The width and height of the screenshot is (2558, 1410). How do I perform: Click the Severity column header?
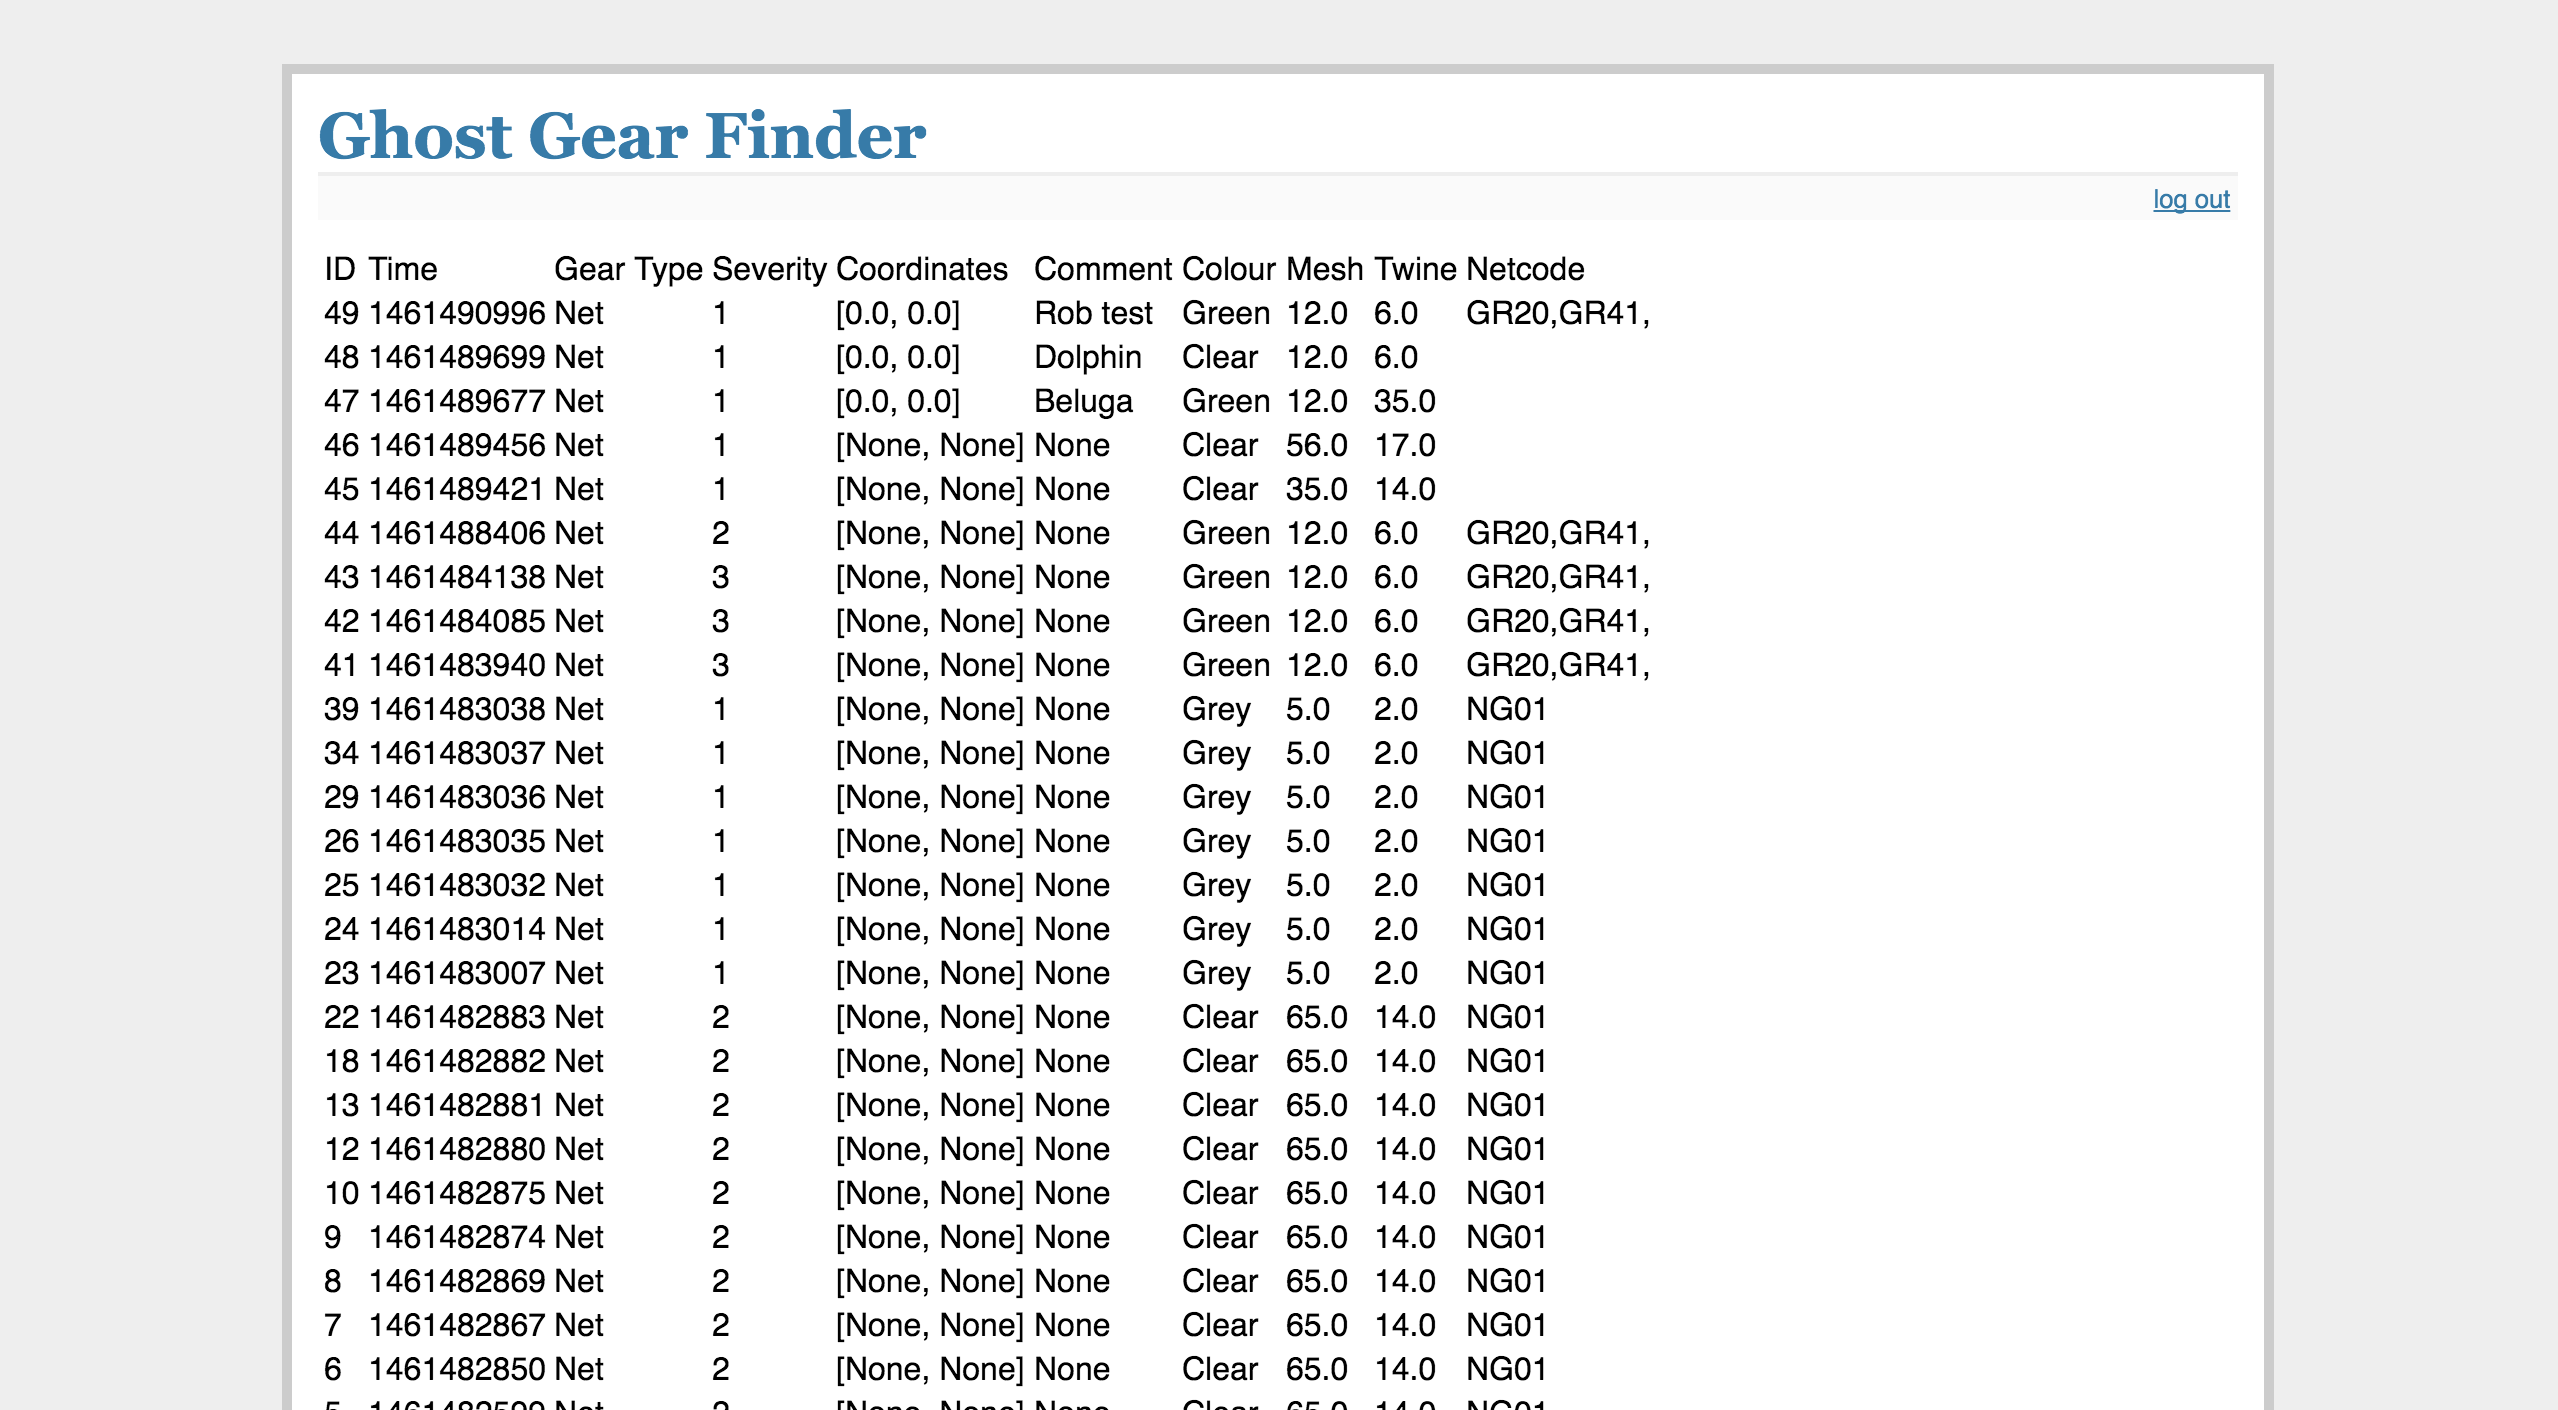pyautogui.click(x=768, y=269)
